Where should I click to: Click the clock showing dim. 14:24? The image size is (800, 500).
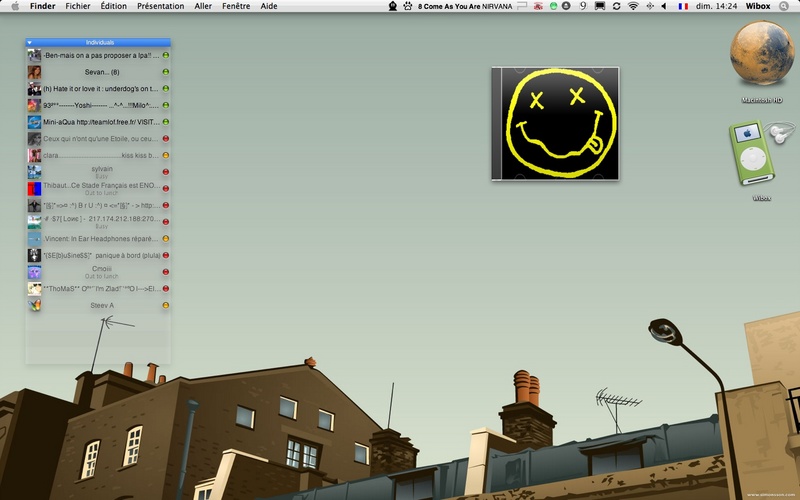pyautogui.click(x=716, y=6)
